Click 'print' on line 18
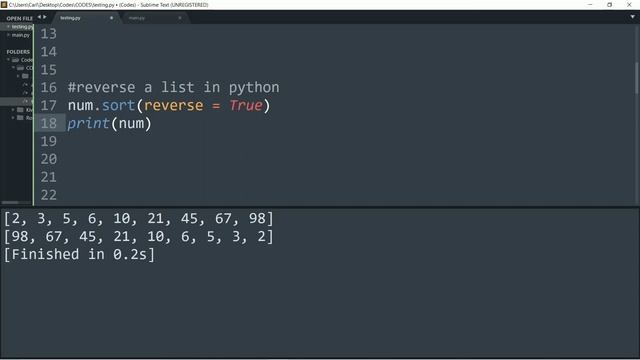The image size is (640, 360). [x=89, y=124]
